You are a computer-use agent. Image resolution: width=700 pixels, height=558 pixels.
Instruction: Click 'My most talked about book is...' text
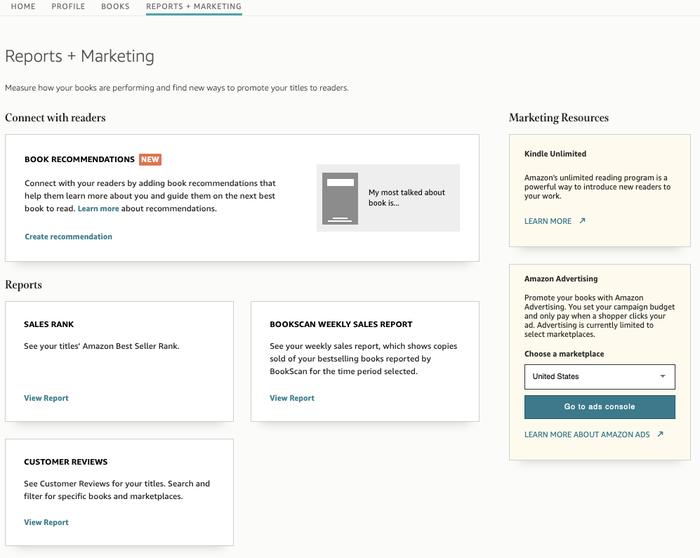tap(407, 197)
